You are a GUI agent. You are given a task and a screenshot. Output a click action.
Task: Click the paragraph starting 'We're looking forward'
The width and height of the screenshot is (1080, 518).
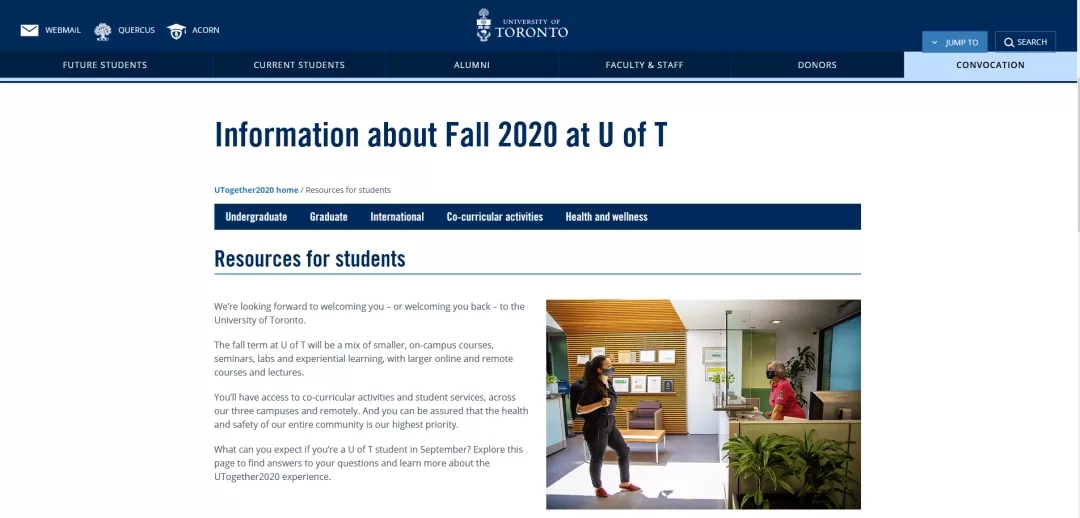click(x=369, y=313)
